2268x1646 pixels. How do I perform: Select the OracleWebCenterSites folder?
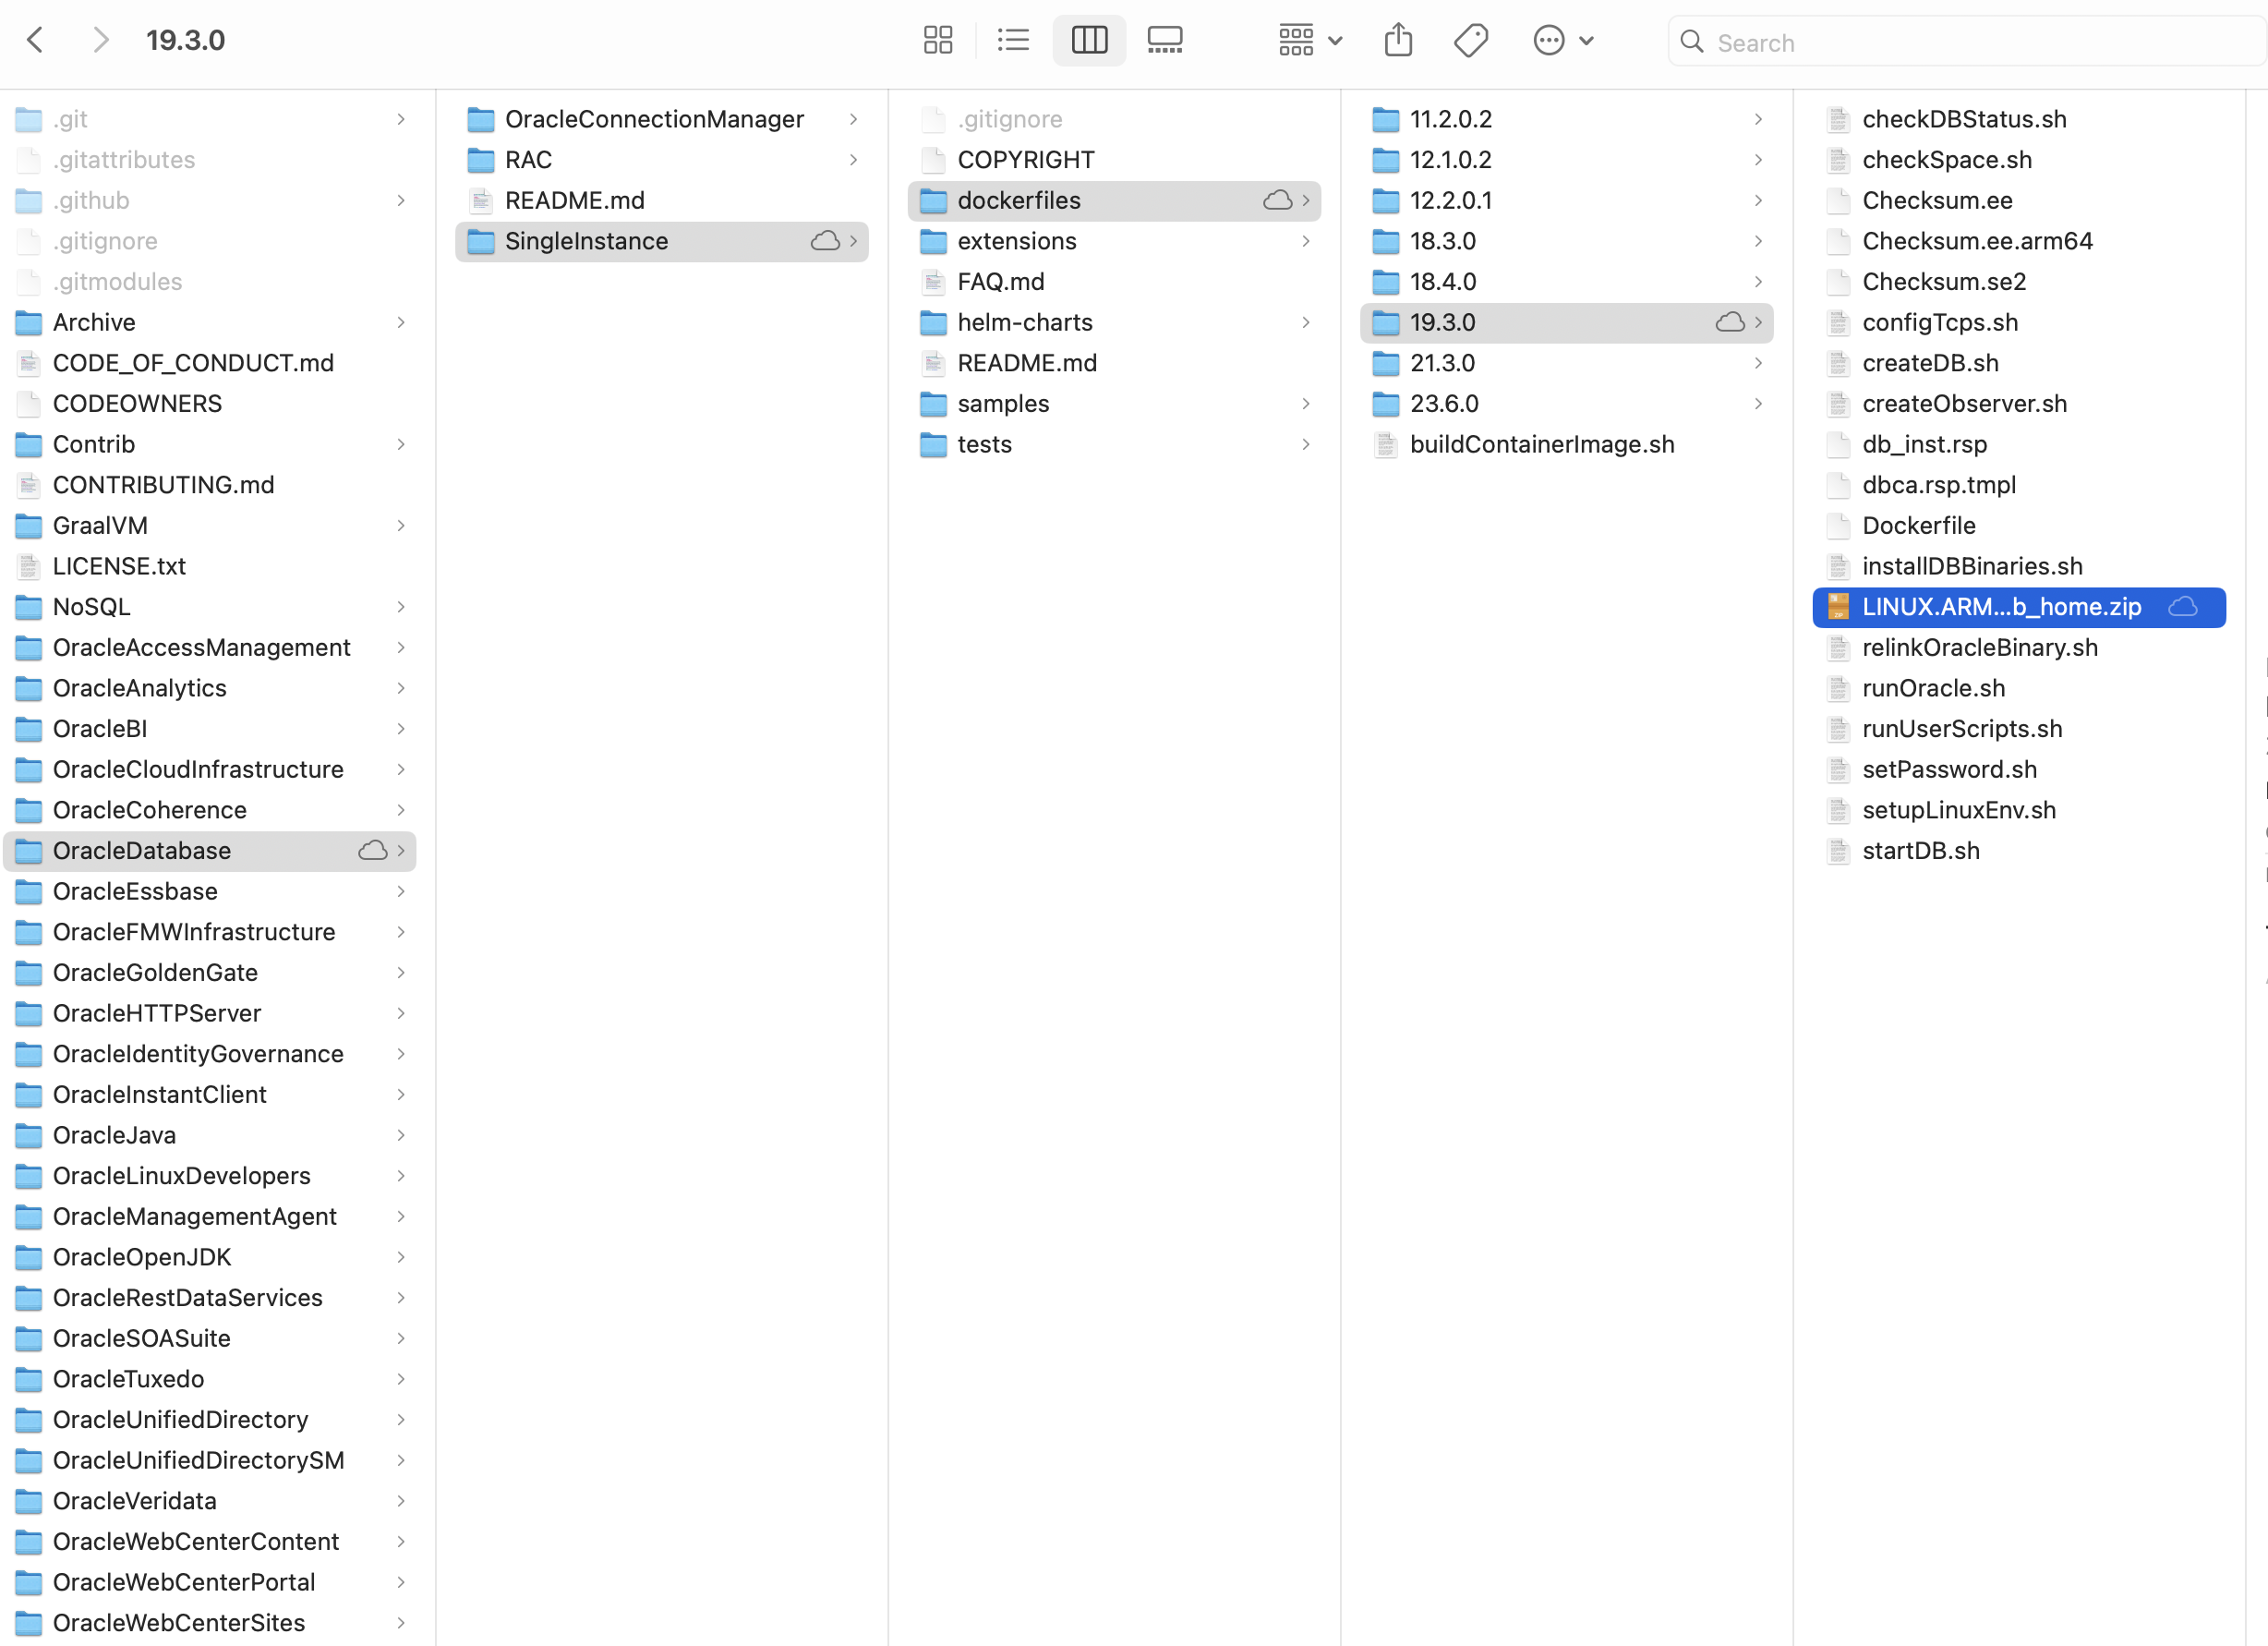[209, 1623]
